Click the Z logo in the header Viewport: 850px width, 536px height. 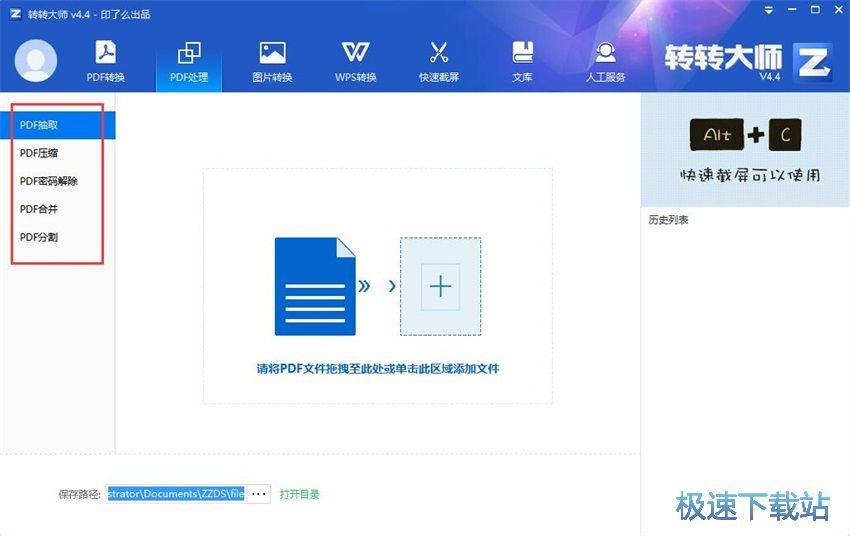812,62
